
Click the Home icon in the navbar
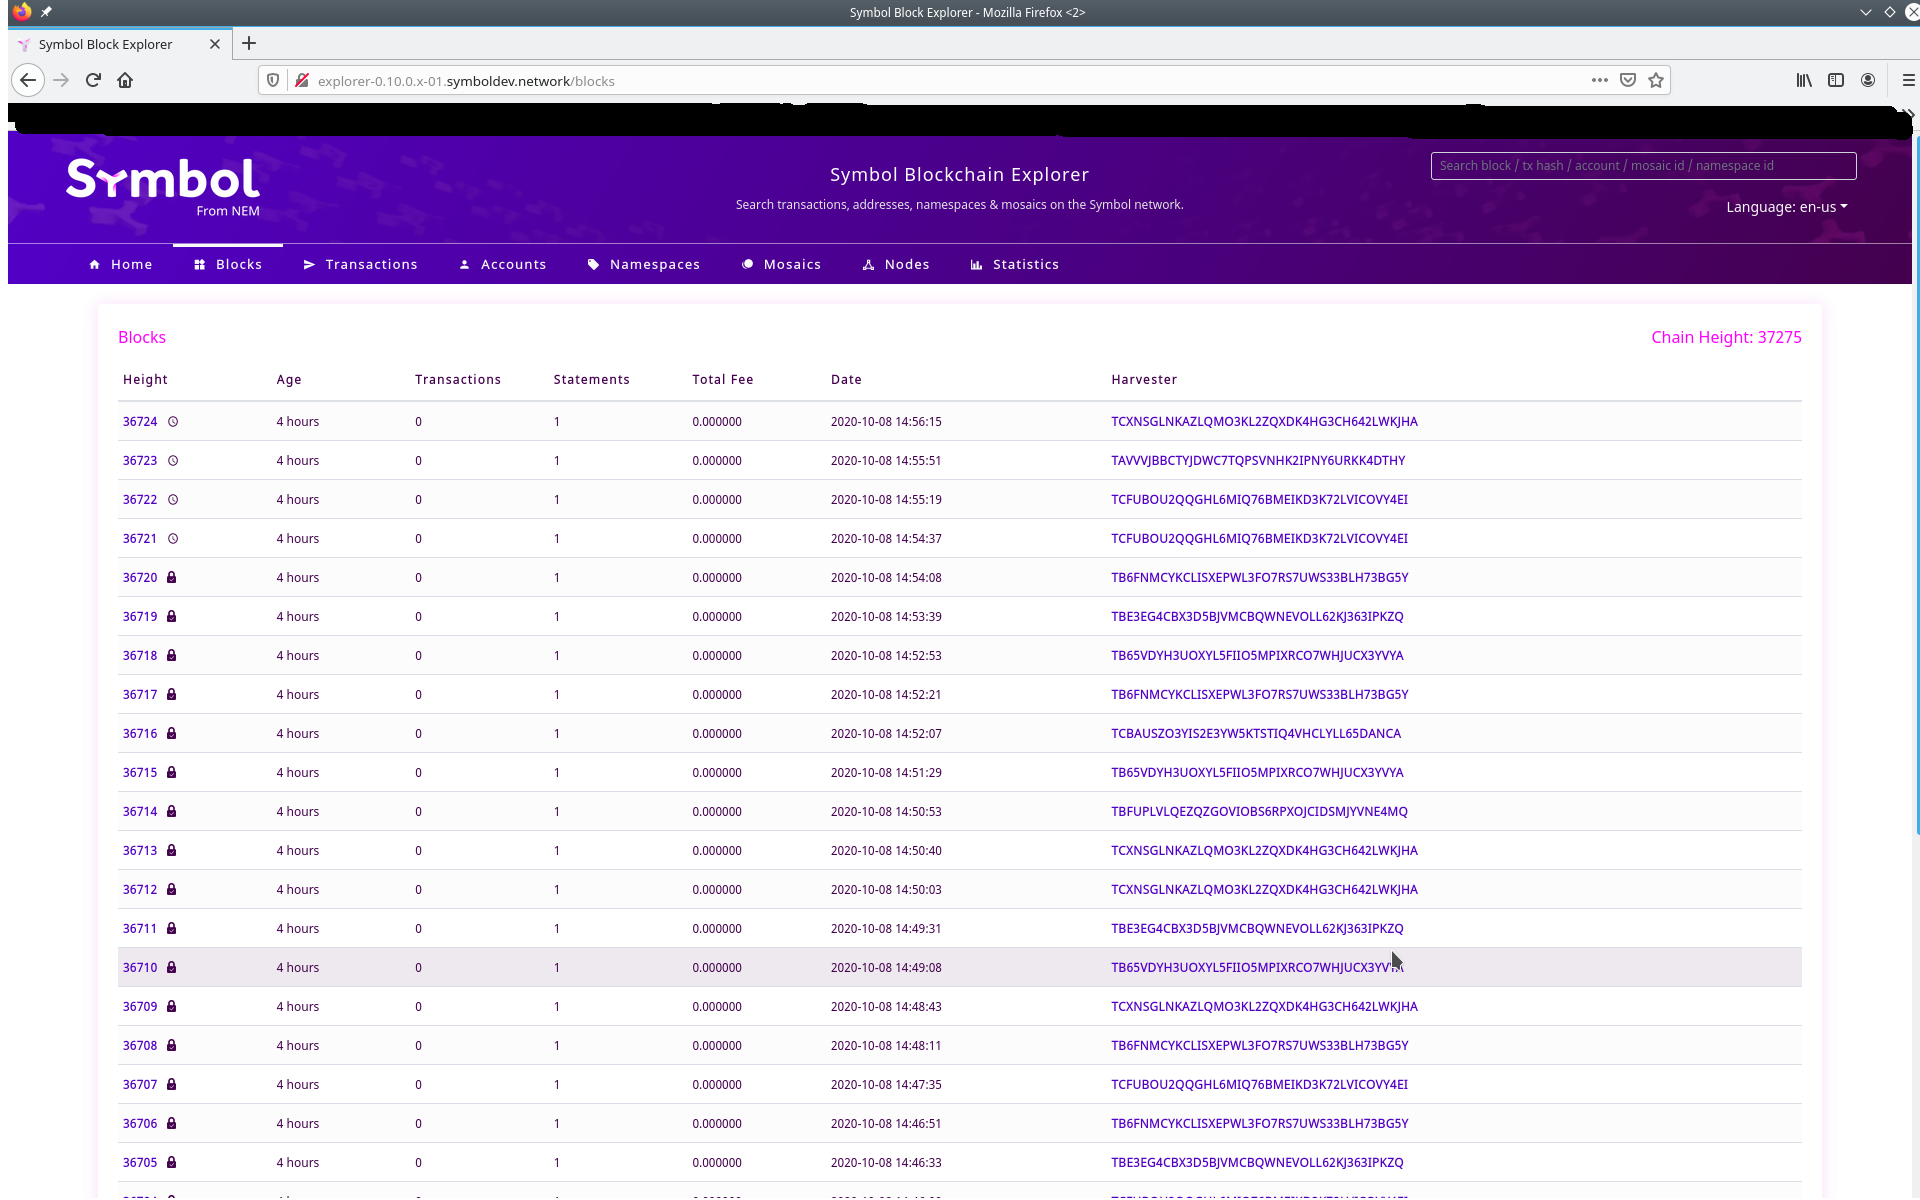(95, 264)
